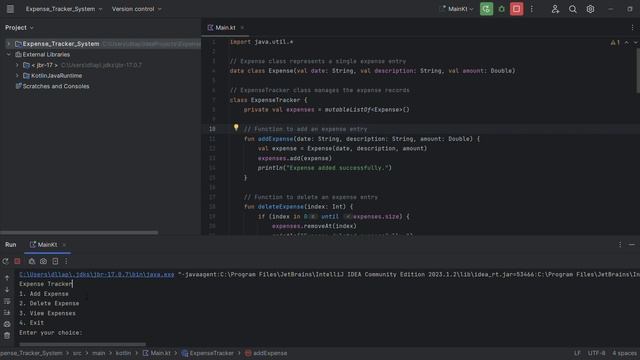
Task: Stop process from Run toolbar
Action: tap(17, 261)
